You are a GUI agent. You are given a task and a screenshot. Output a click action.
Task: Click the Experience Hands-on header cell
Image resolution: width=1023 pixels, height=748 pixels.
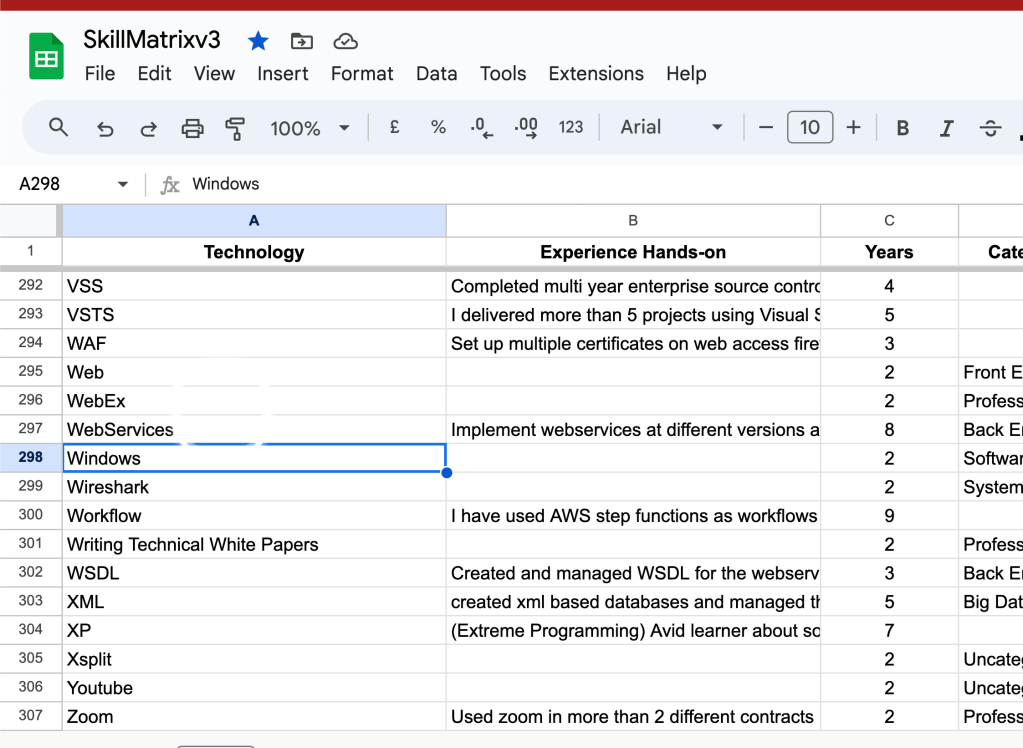tap(633, 252)
